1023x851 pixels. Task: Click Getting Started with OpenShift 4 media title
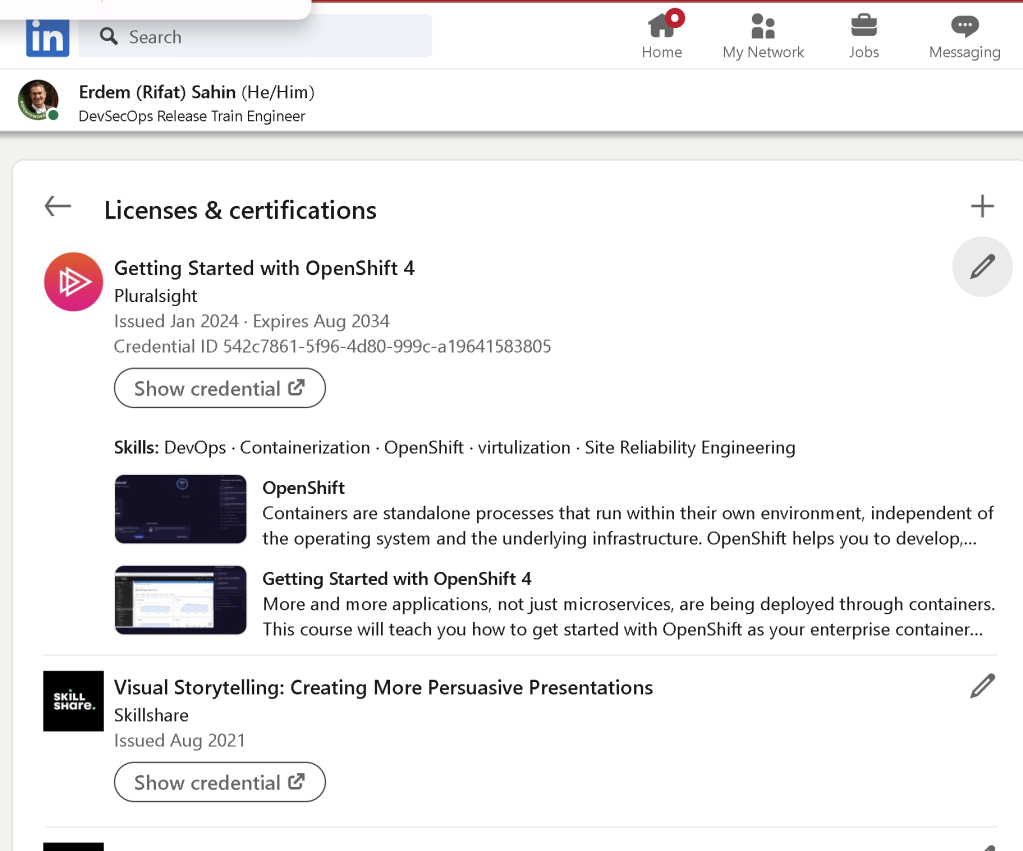coord(397,578)
